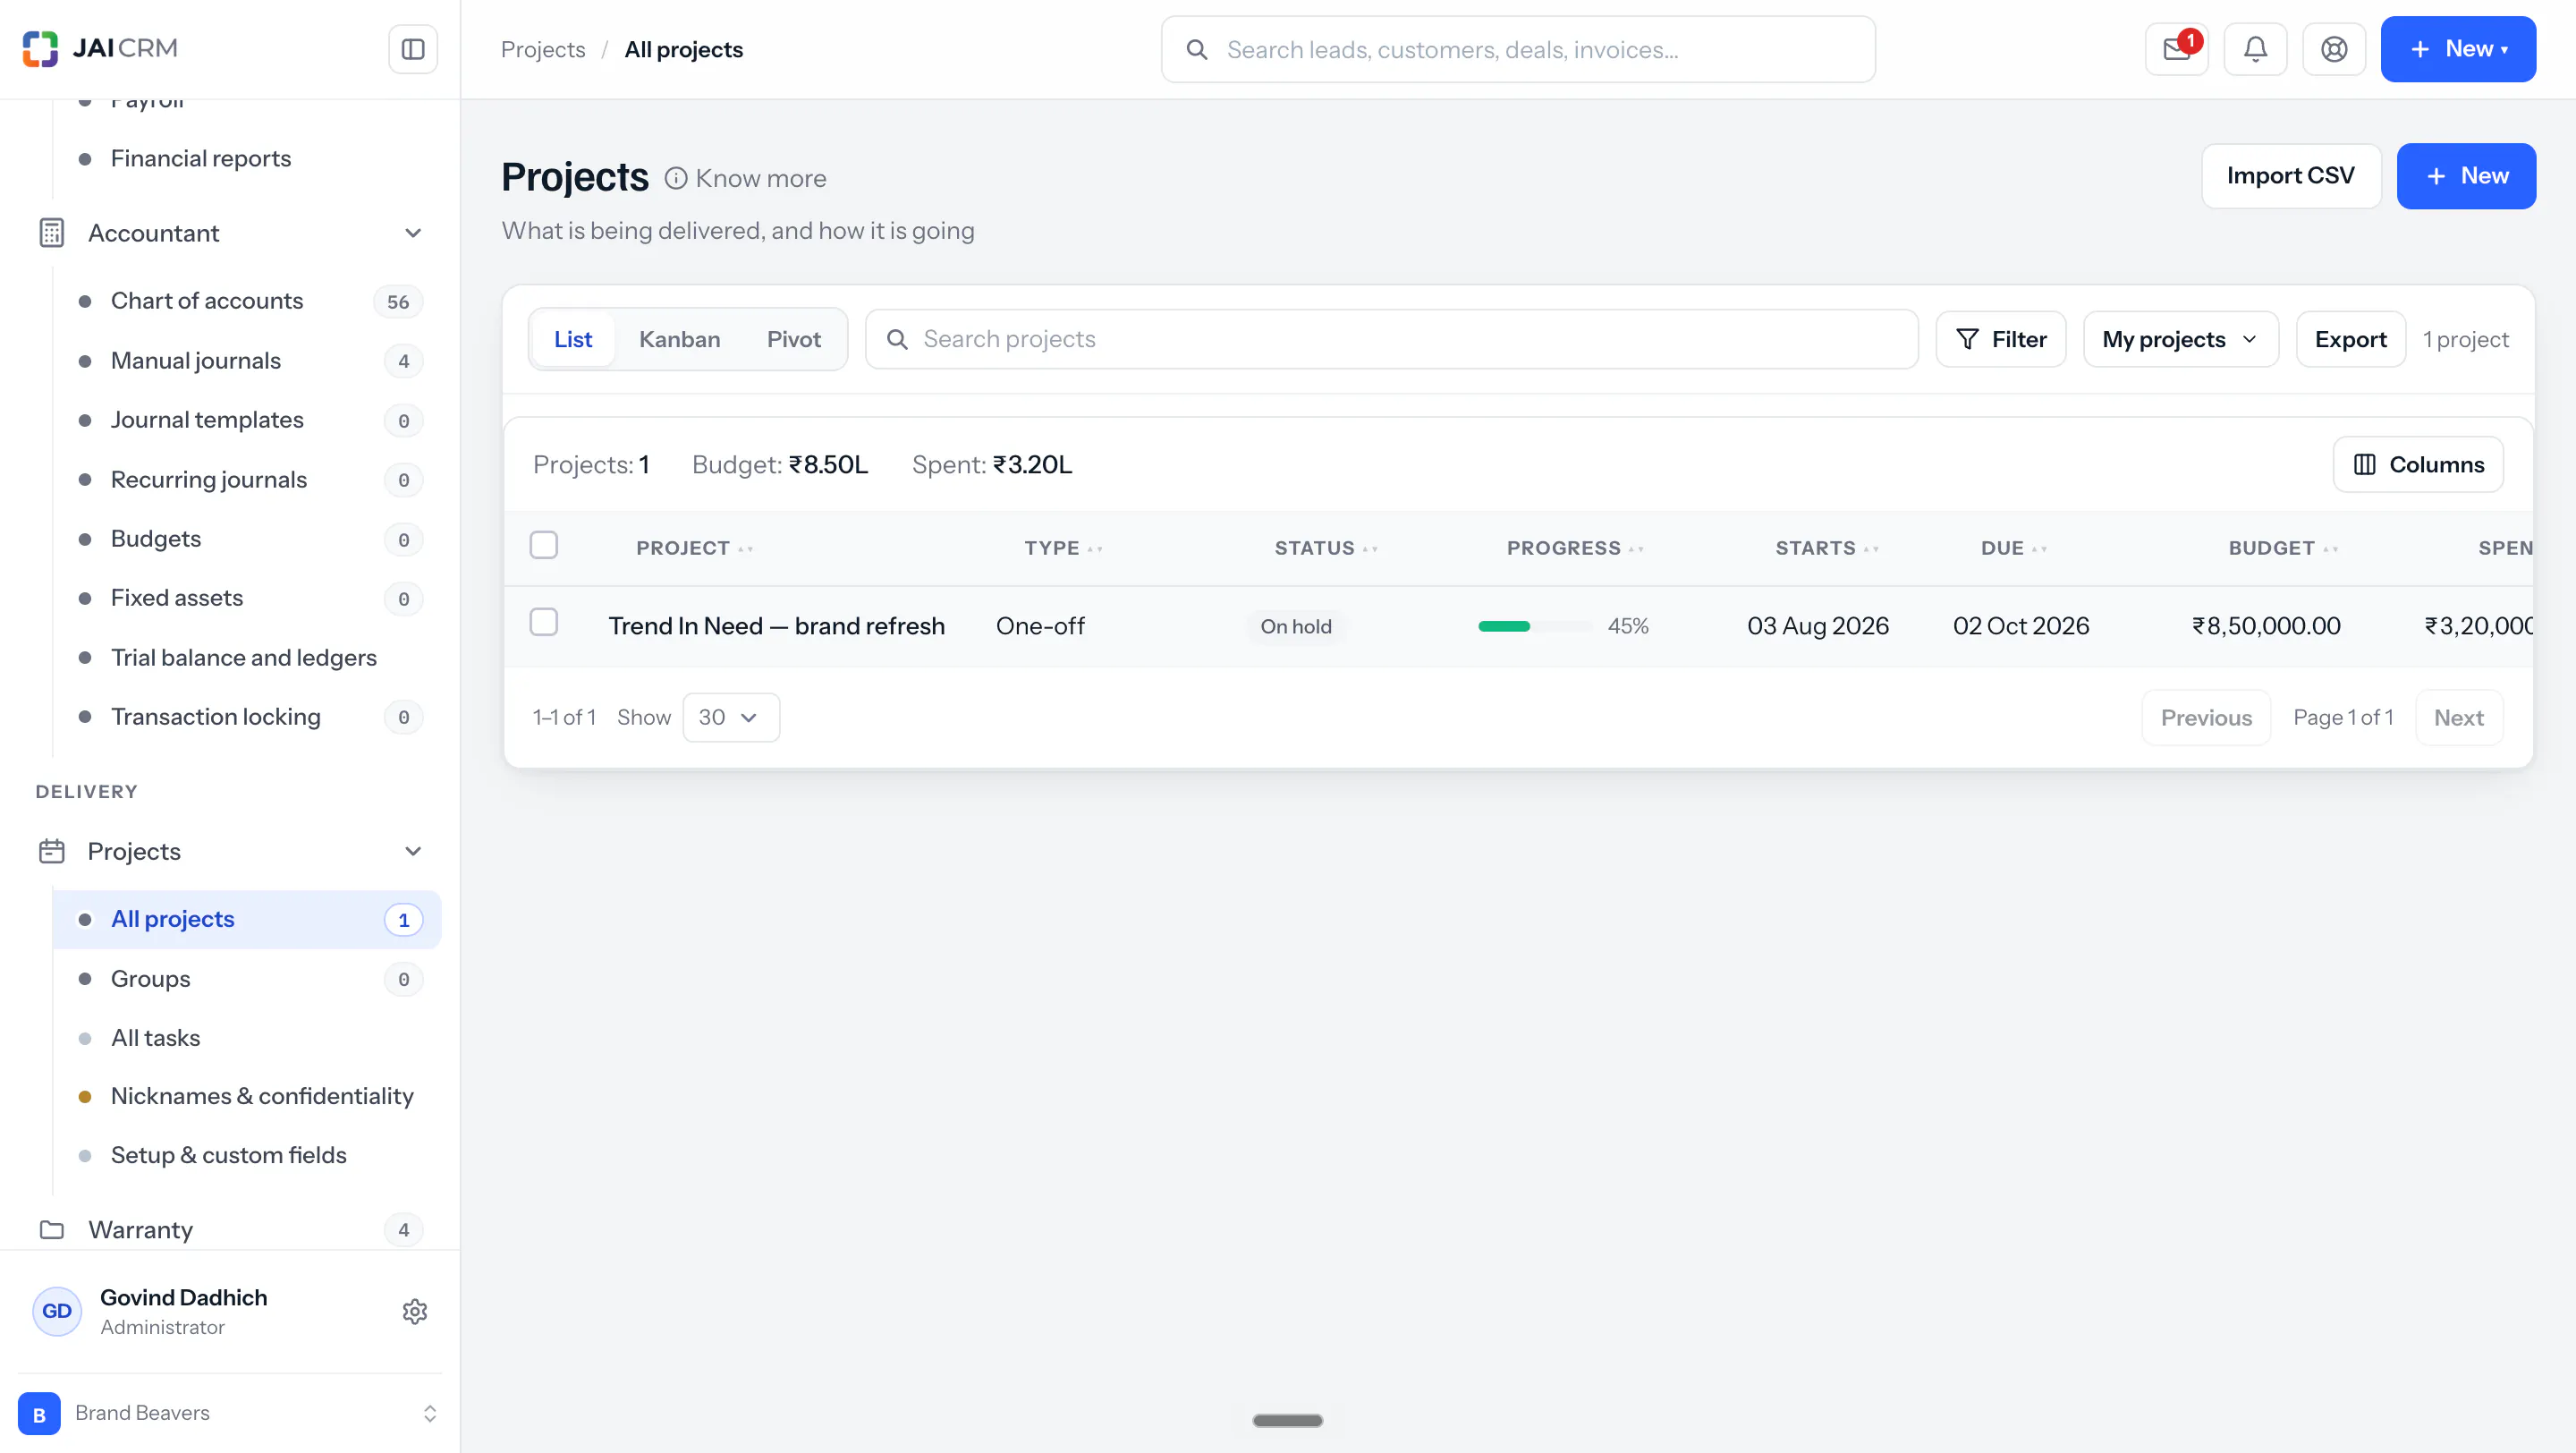Screen dimensions: 2576x1453
Task: Open Budgets in sidebar
Action: (247, 539)
